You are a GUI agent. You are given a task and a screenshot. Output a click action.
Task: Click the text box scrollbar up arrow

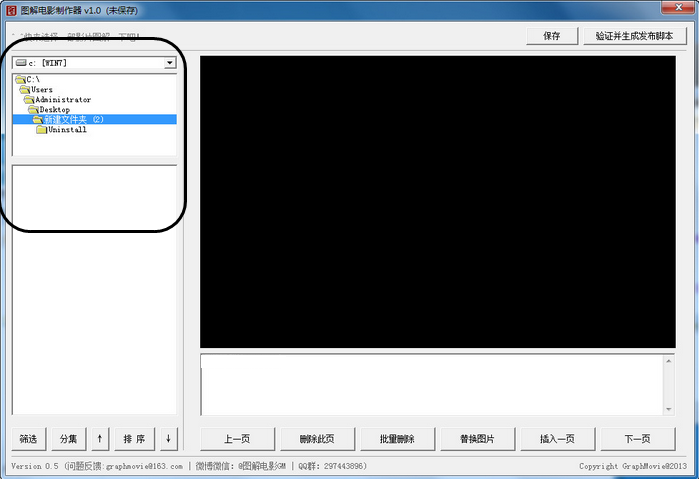coord(668,361)
